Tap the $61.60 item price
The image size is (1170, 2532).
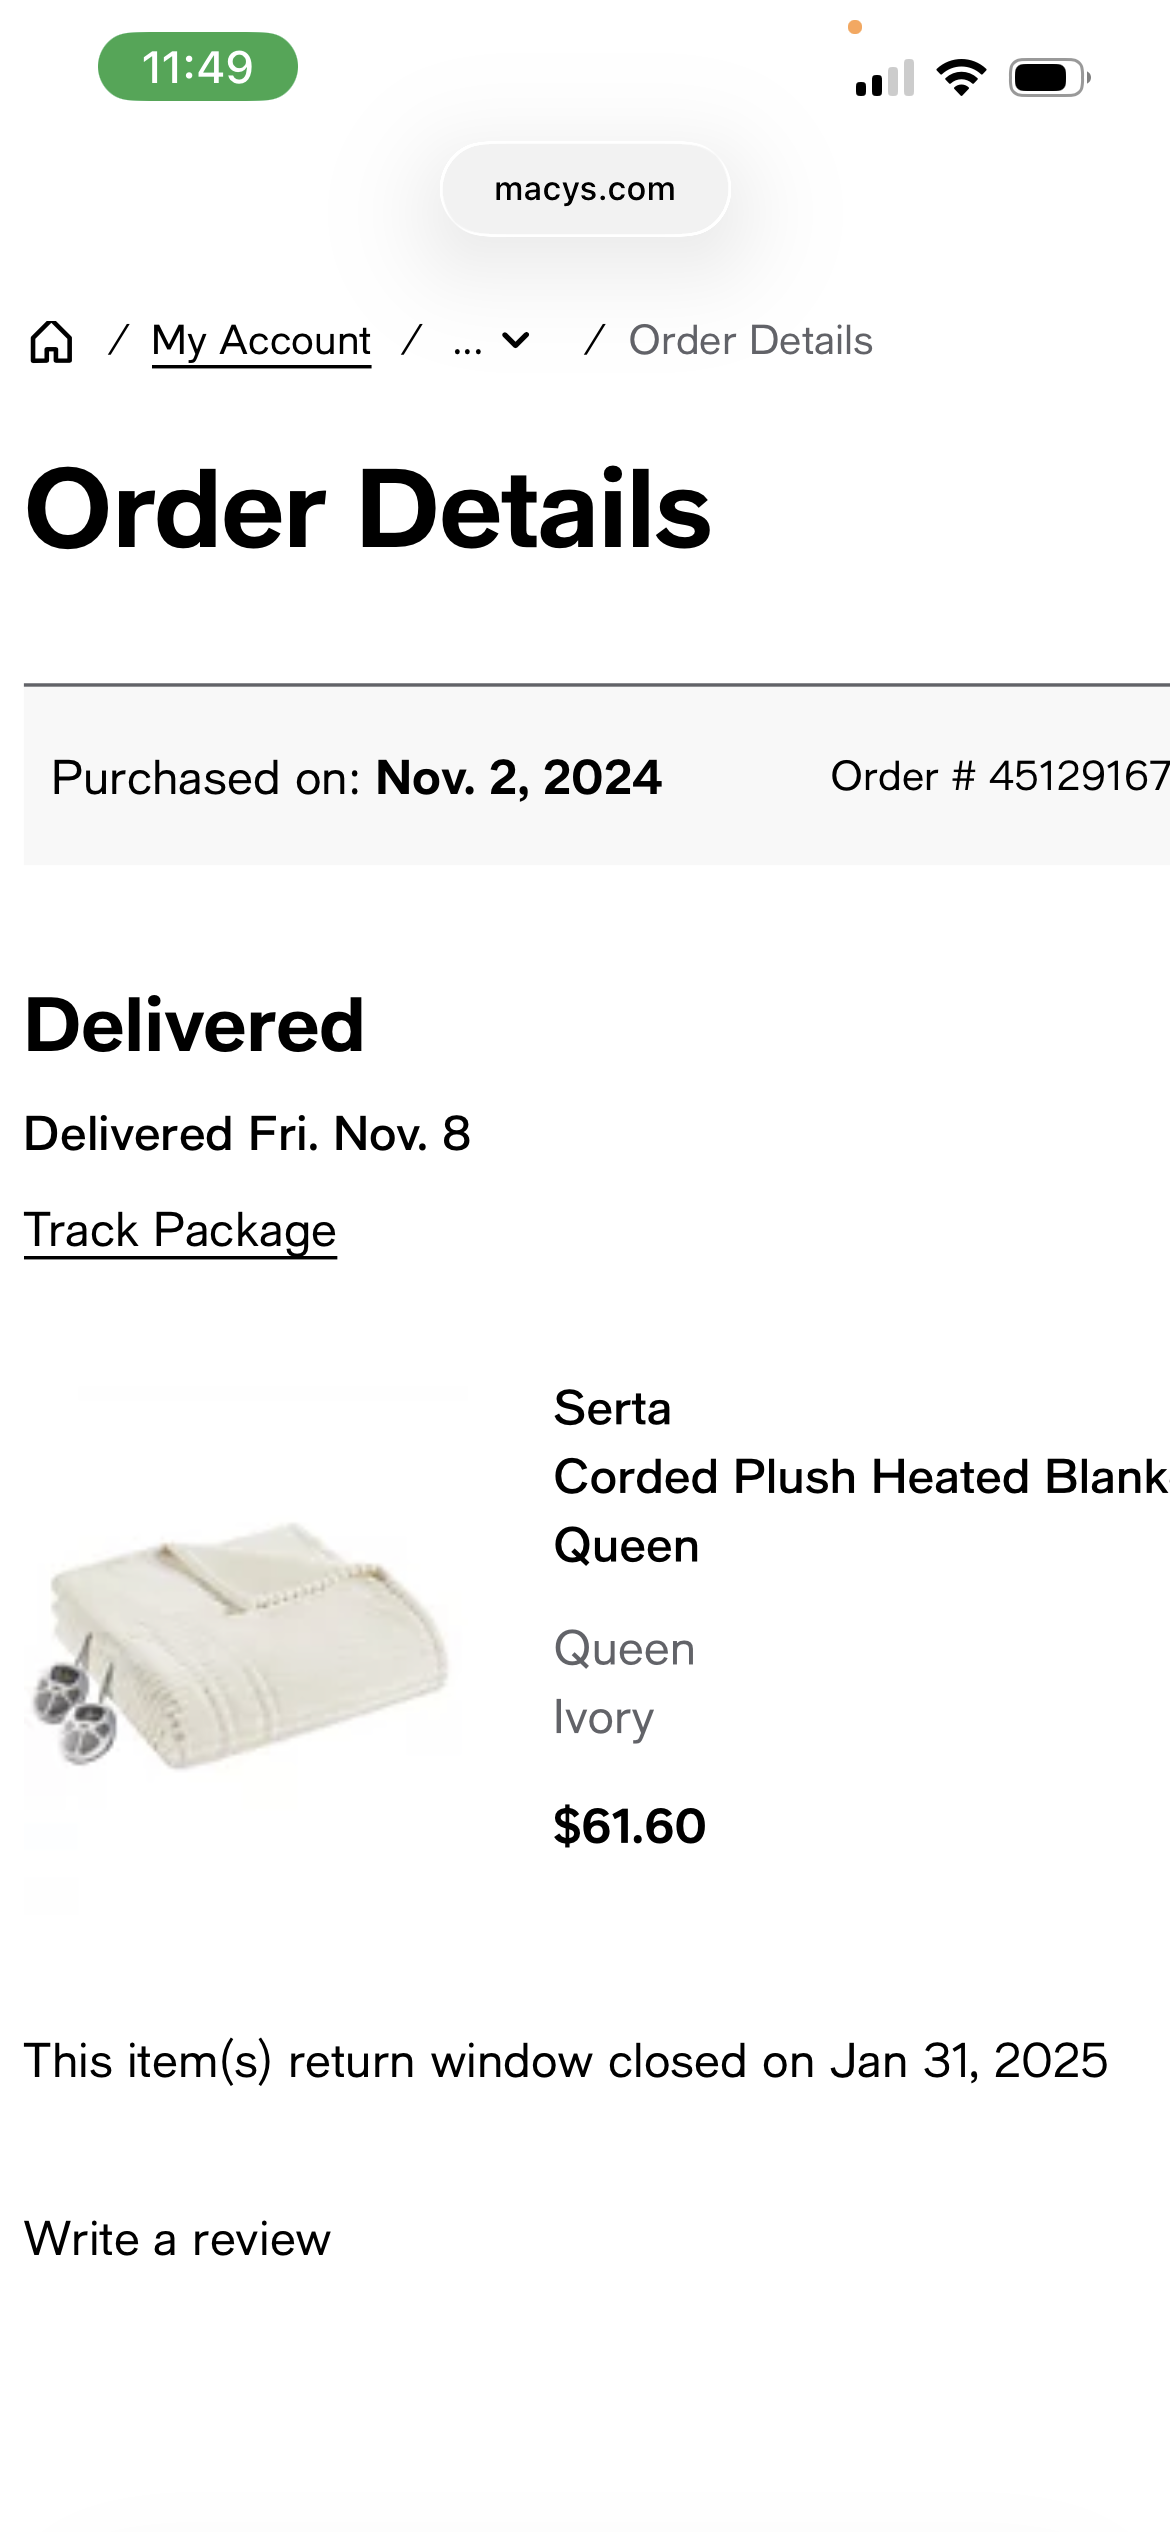click(x=630, y=1826)
